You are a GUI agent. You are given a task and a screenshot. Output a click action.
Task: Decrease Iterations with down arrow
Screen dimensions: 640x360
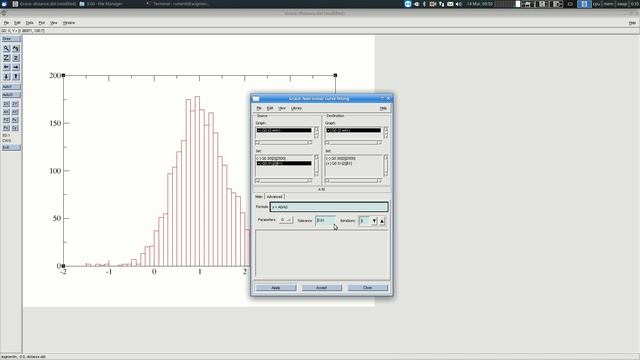pyautogui.click(x=374, y=221)
